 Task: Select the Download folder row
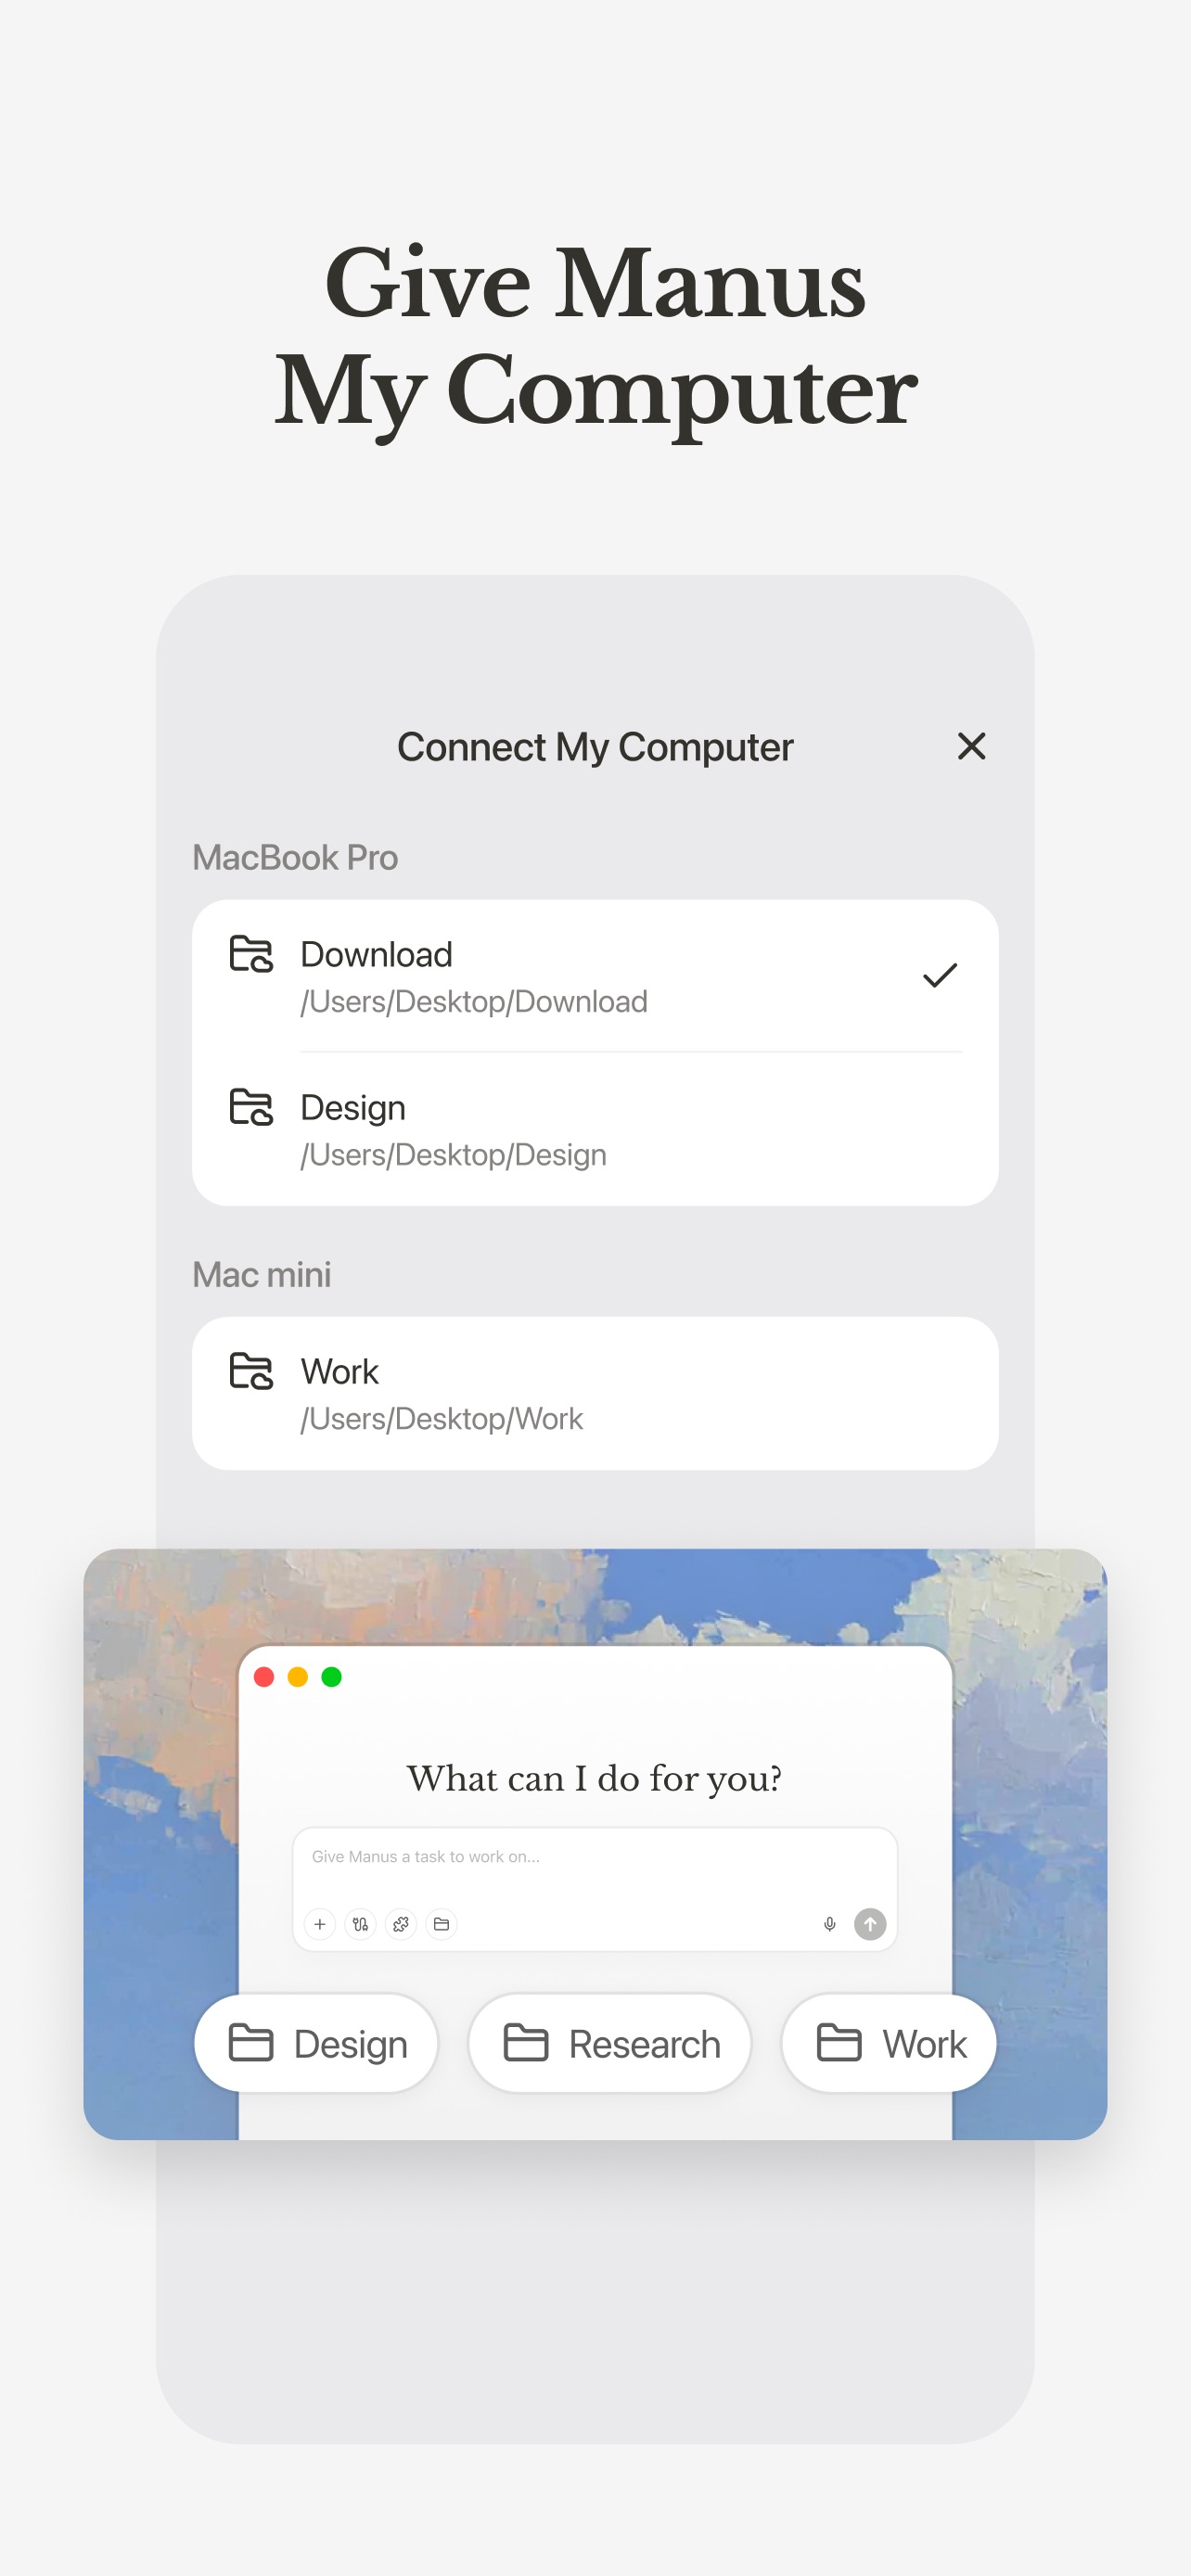(595, 976)
